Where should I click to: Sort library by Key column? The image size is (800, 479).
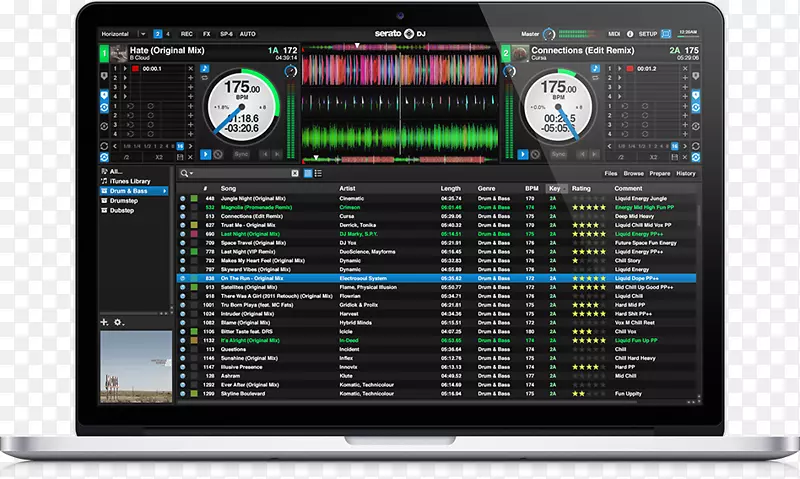coord(556,188)
